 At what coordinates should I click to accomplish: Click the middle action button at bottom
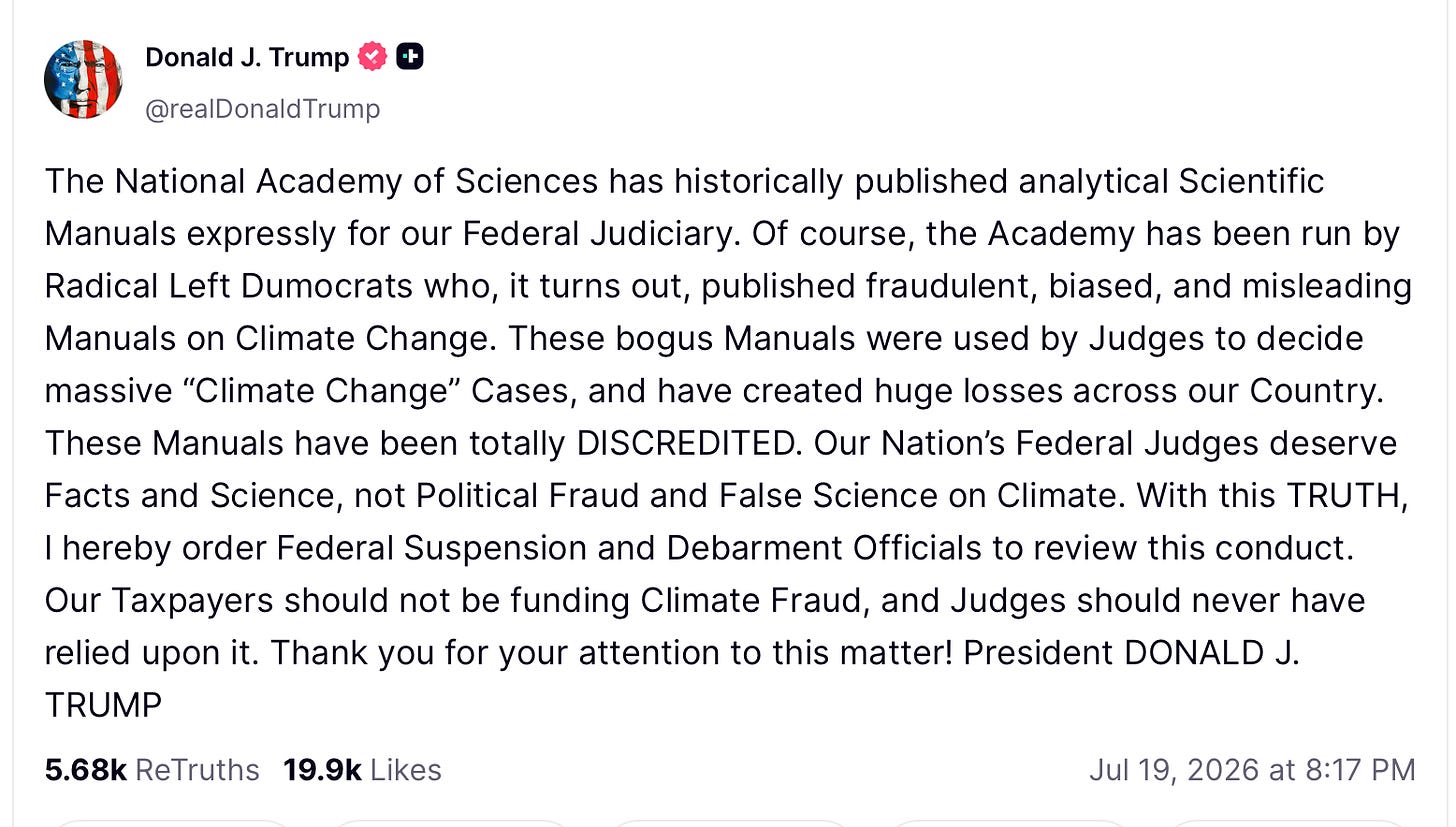point(729,823)
